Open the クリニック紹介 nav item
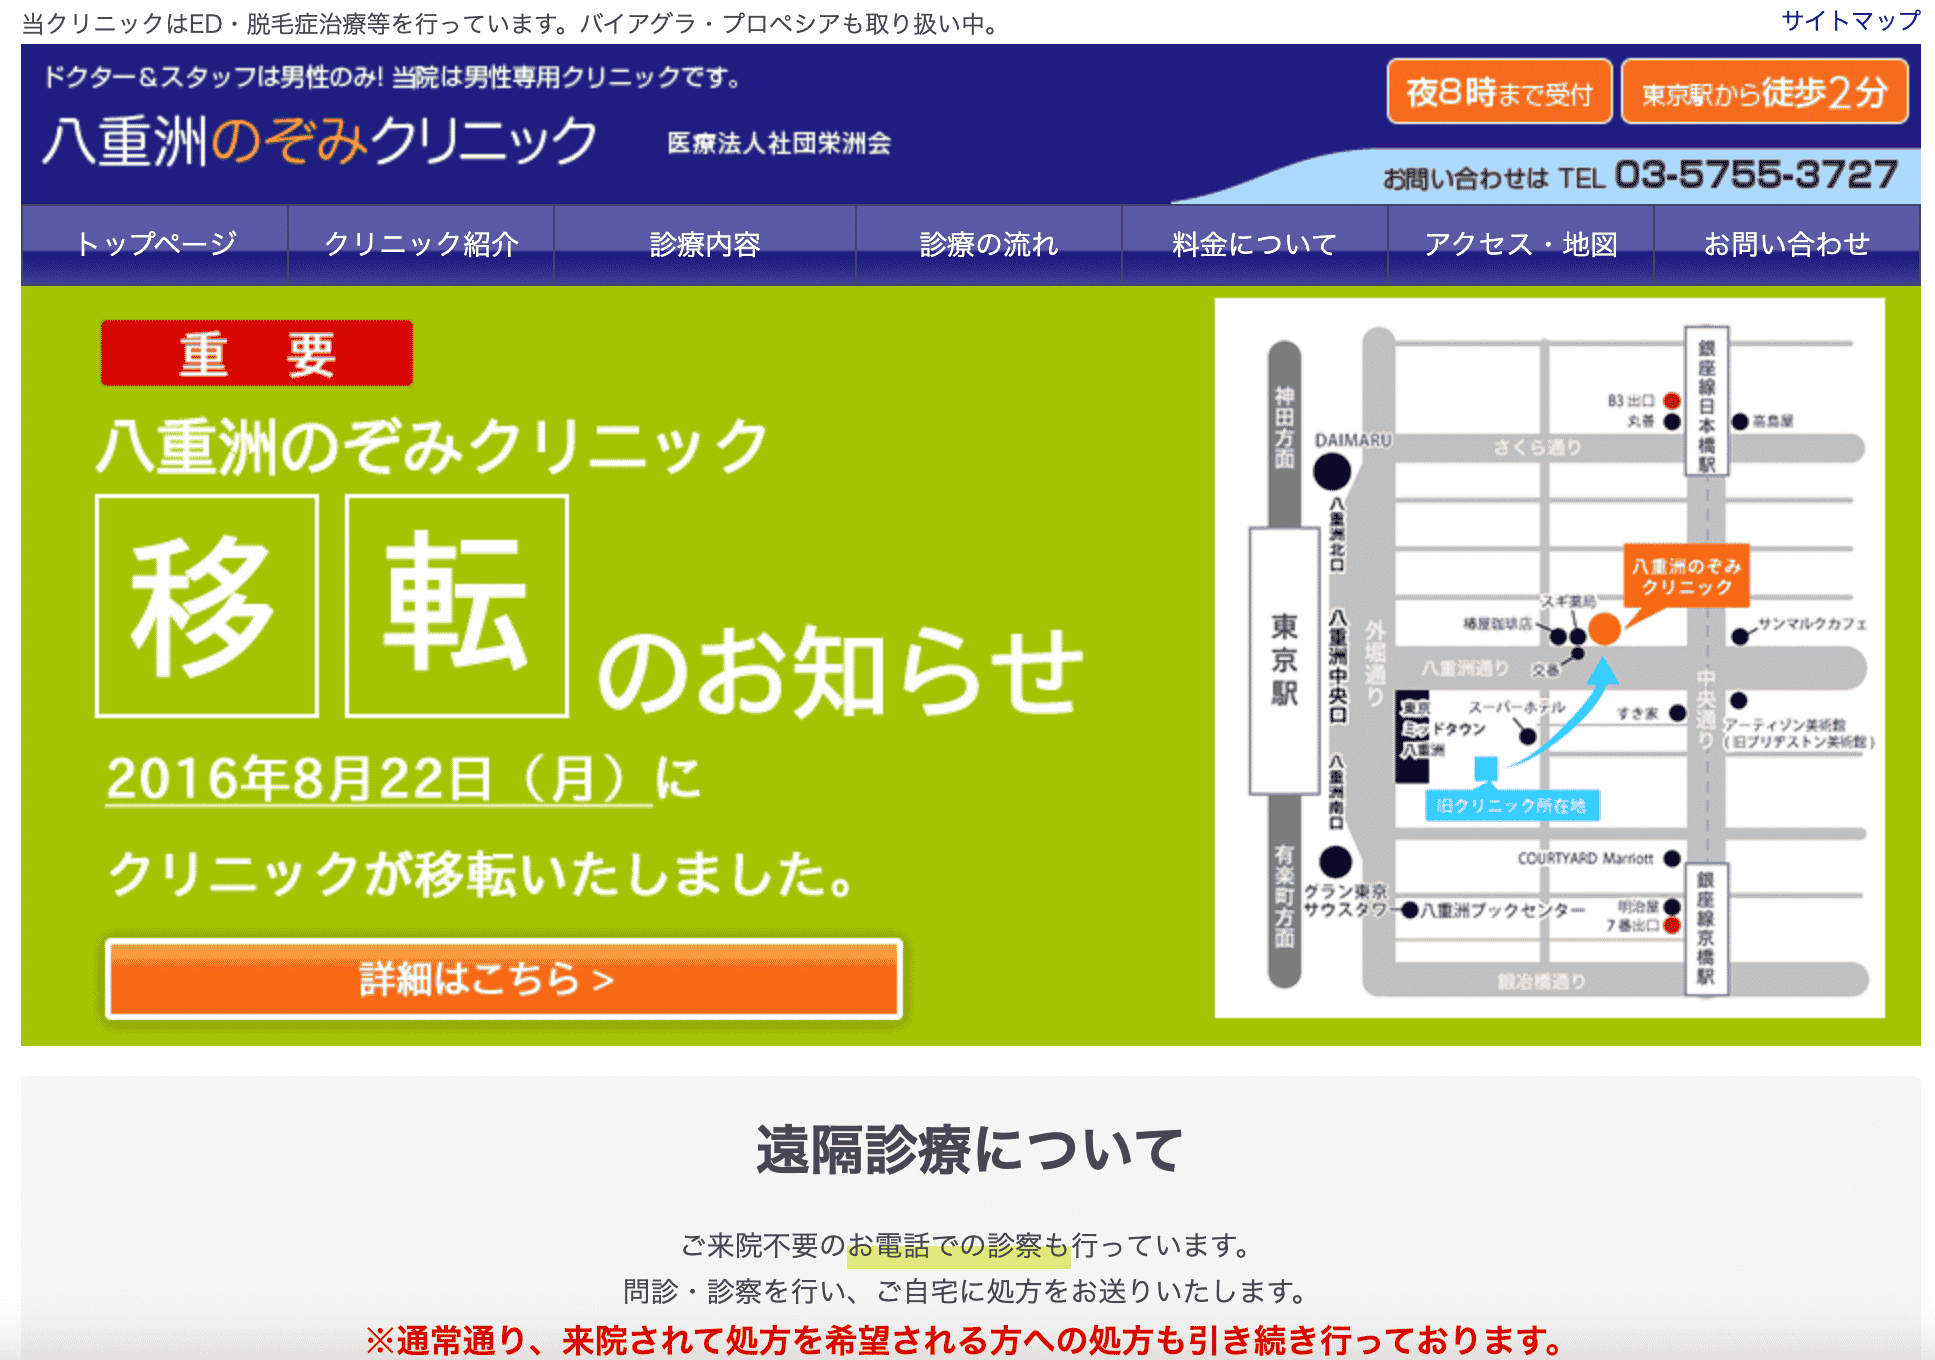The image size is (1935, 1360). [421, 244]
